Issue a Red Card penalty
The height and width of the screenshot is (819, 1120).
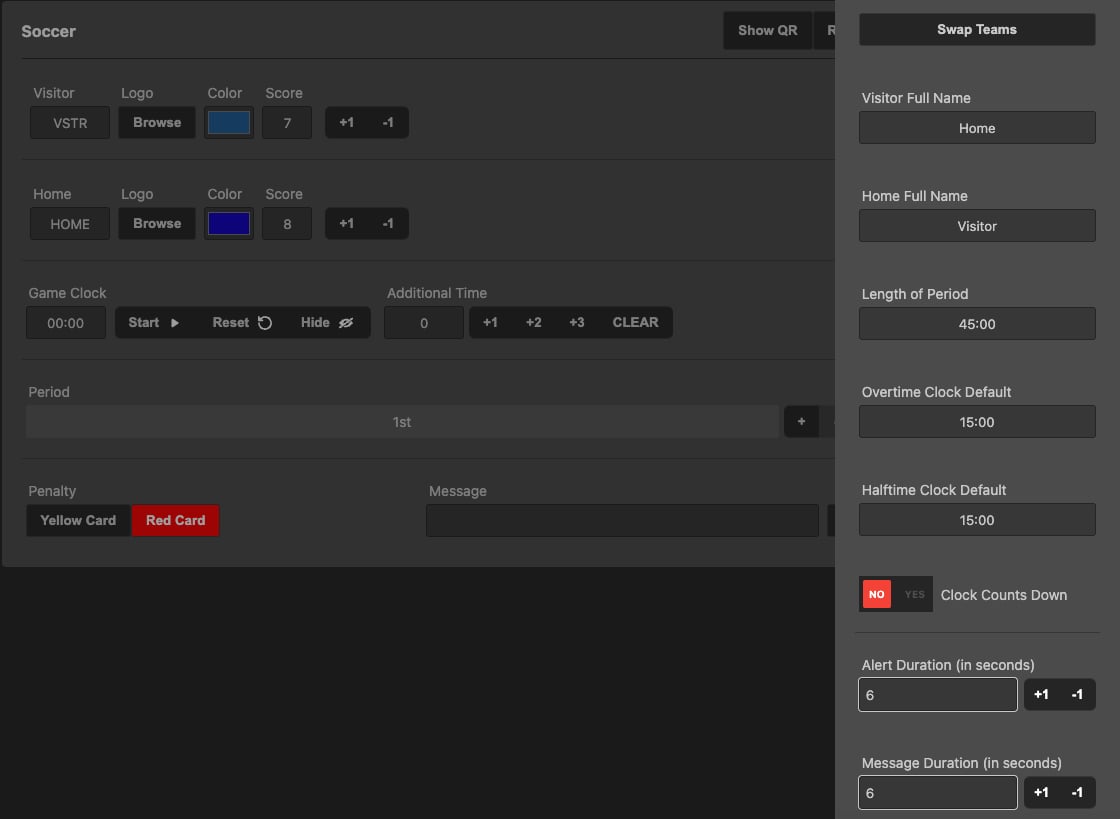click(176, 521)
